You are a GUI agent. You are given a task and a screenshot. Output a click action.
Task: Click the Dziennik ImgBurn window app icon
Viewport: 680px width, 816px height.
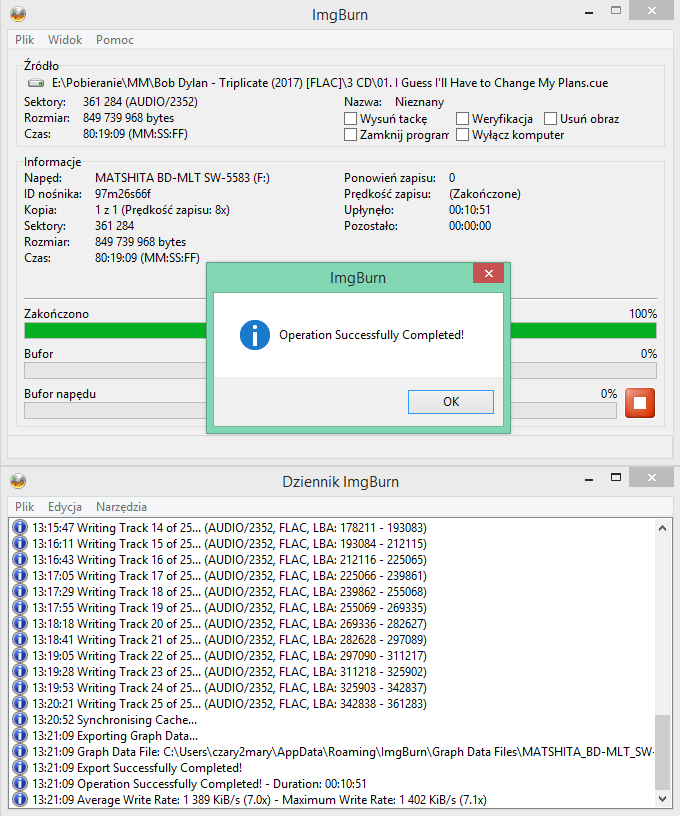[18, 481]
